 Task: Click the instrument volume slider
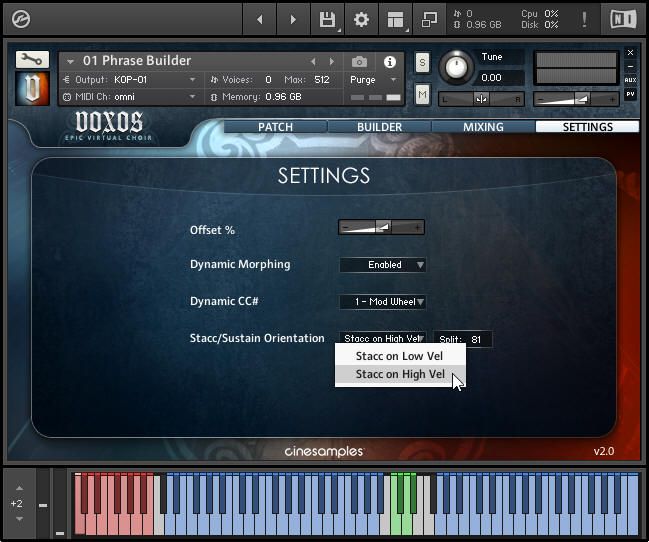click(576, 99)
